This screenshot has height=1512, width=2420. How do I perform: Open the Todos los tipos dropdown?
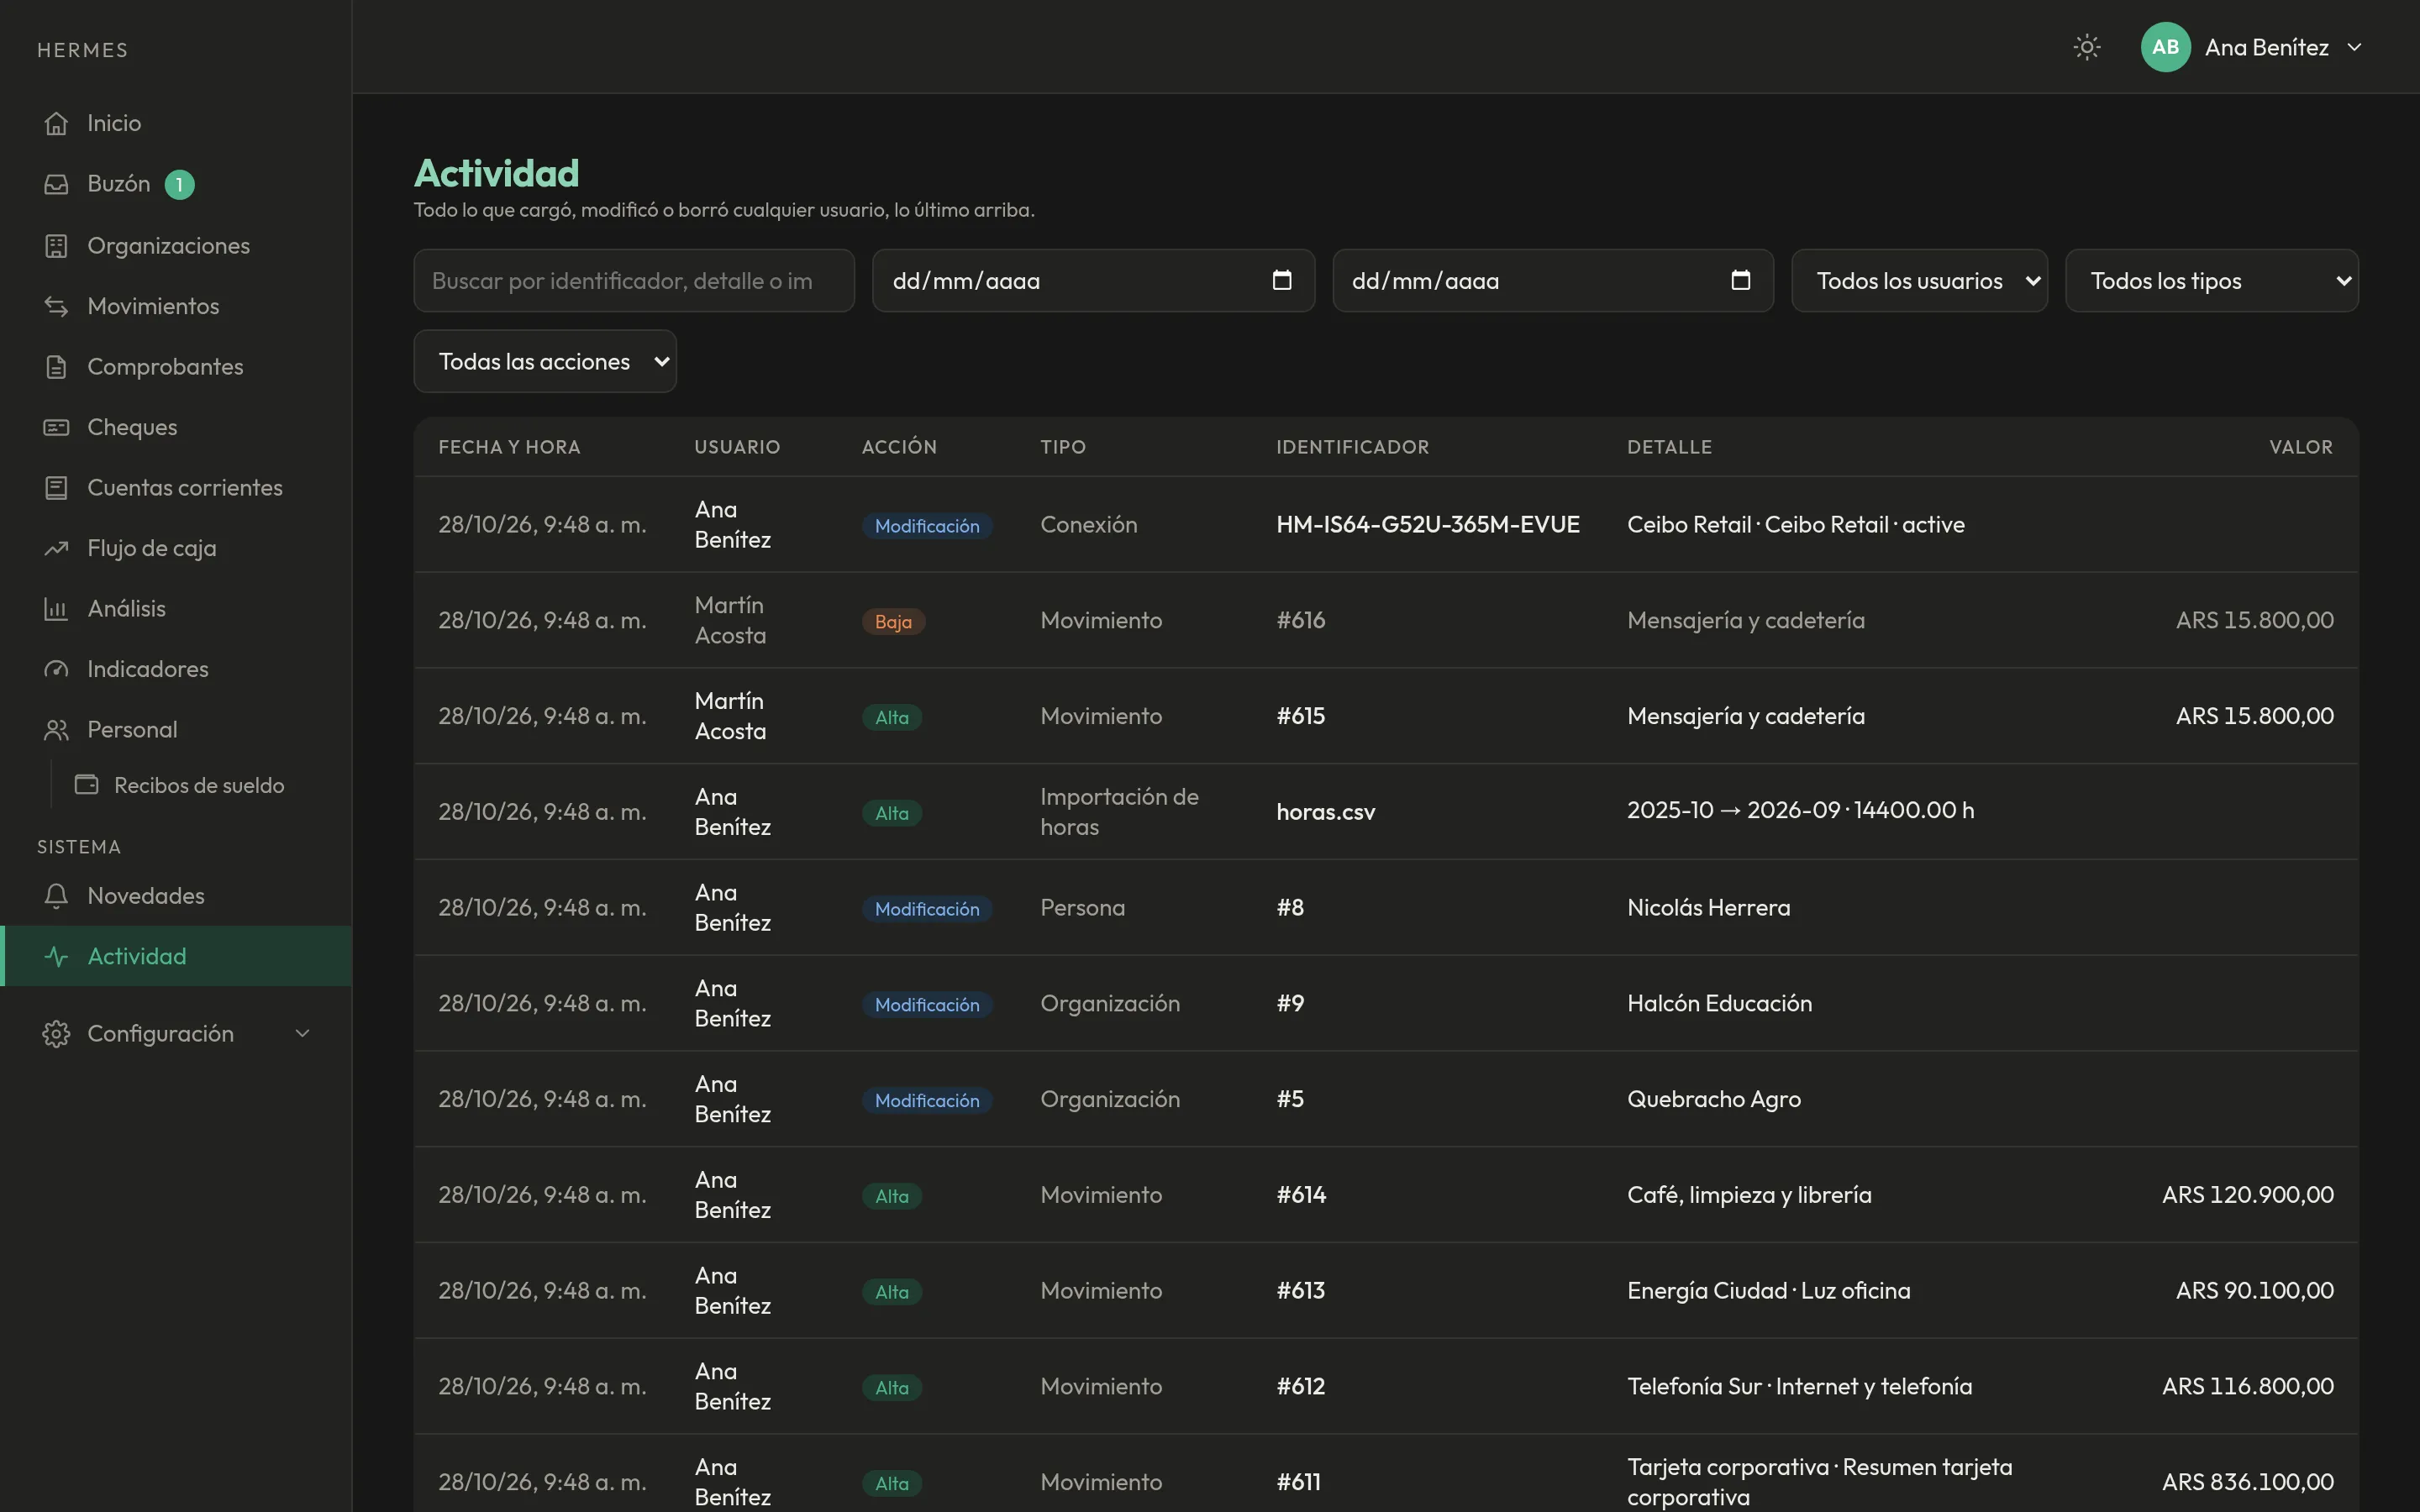2212,281
